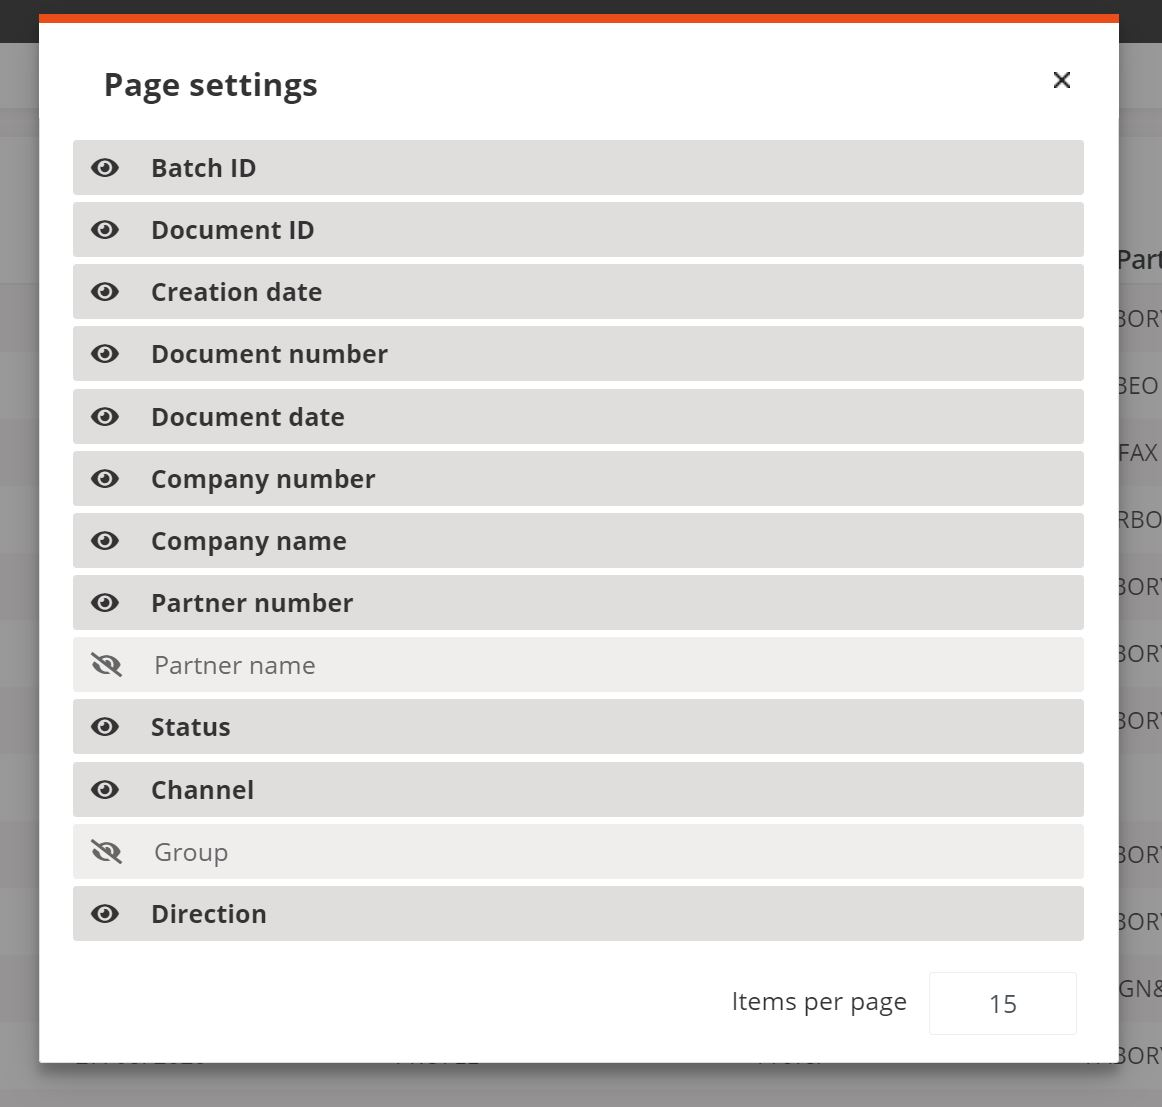Image resolution: width=1162 pixels, height=1107 pixels.
Task: Show the hidden Group column
Action: [x=106, y=852]
